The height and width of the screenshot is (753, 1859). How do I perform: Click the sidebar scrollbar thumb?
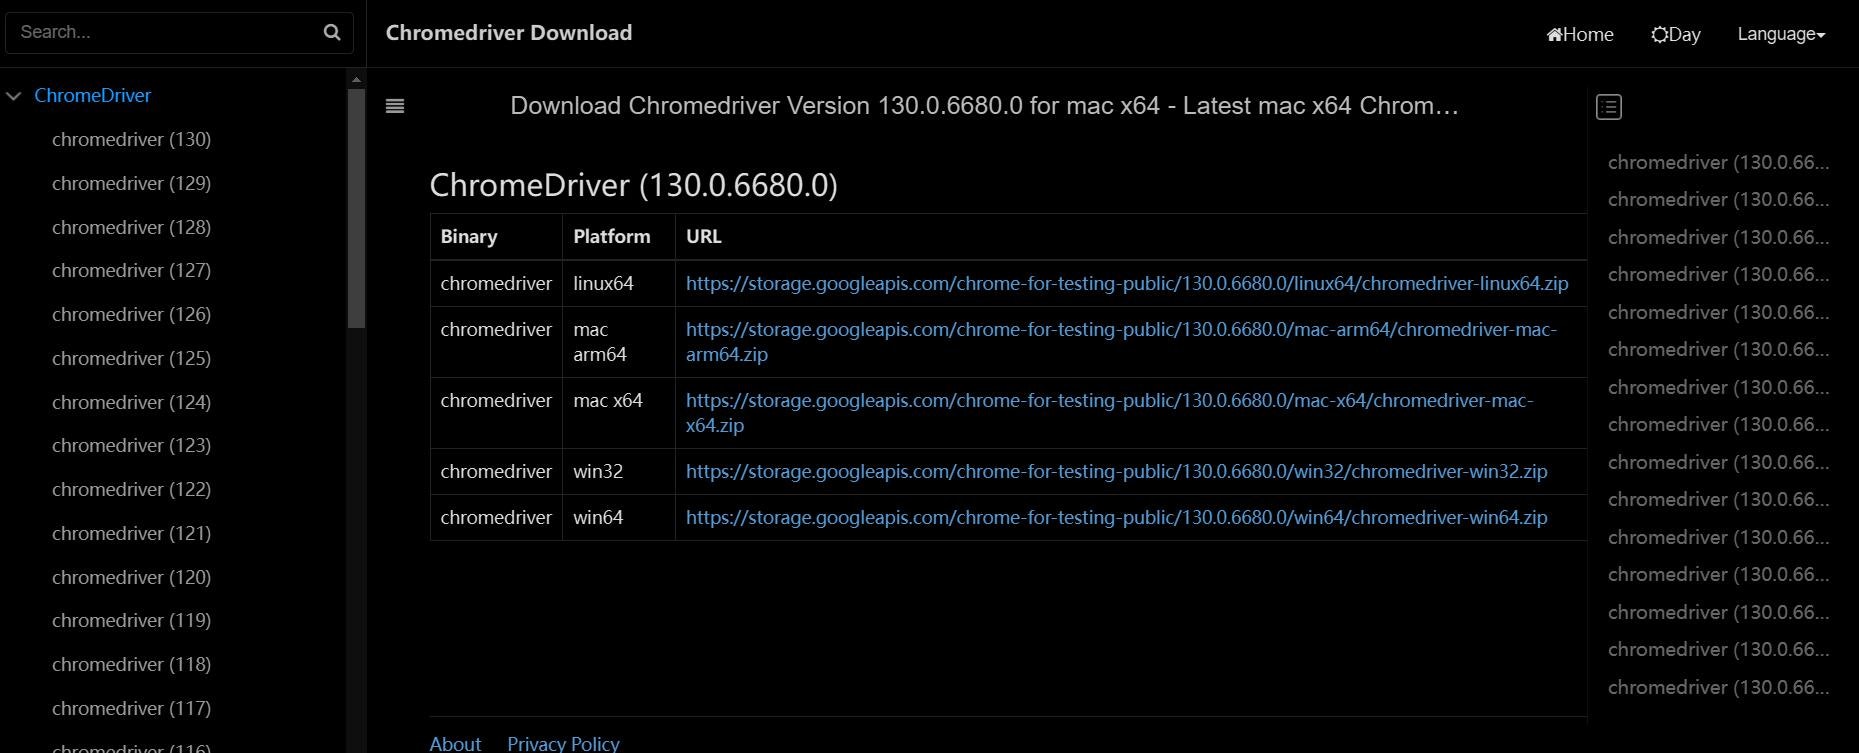(x=356, y=208)
